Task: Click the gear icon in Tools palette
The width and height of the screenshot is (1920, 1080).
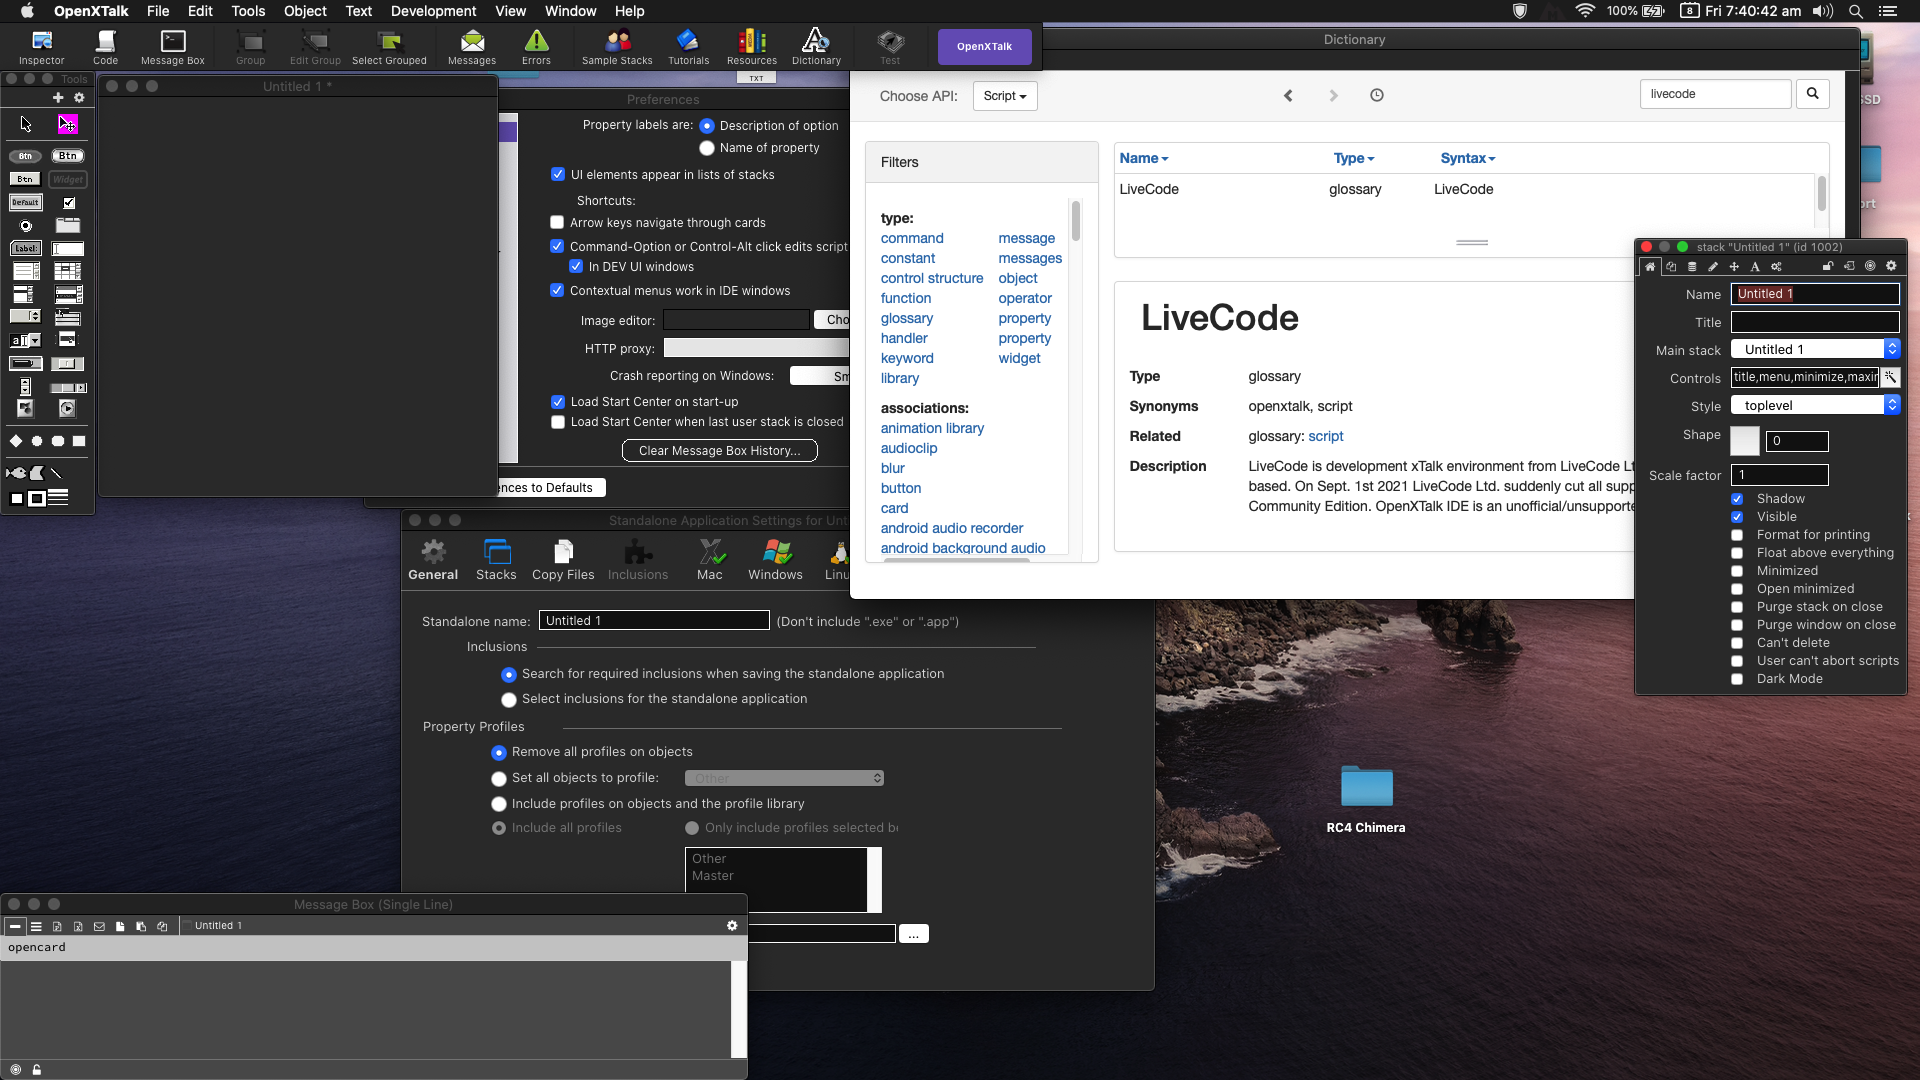Action: click(79, 98)
